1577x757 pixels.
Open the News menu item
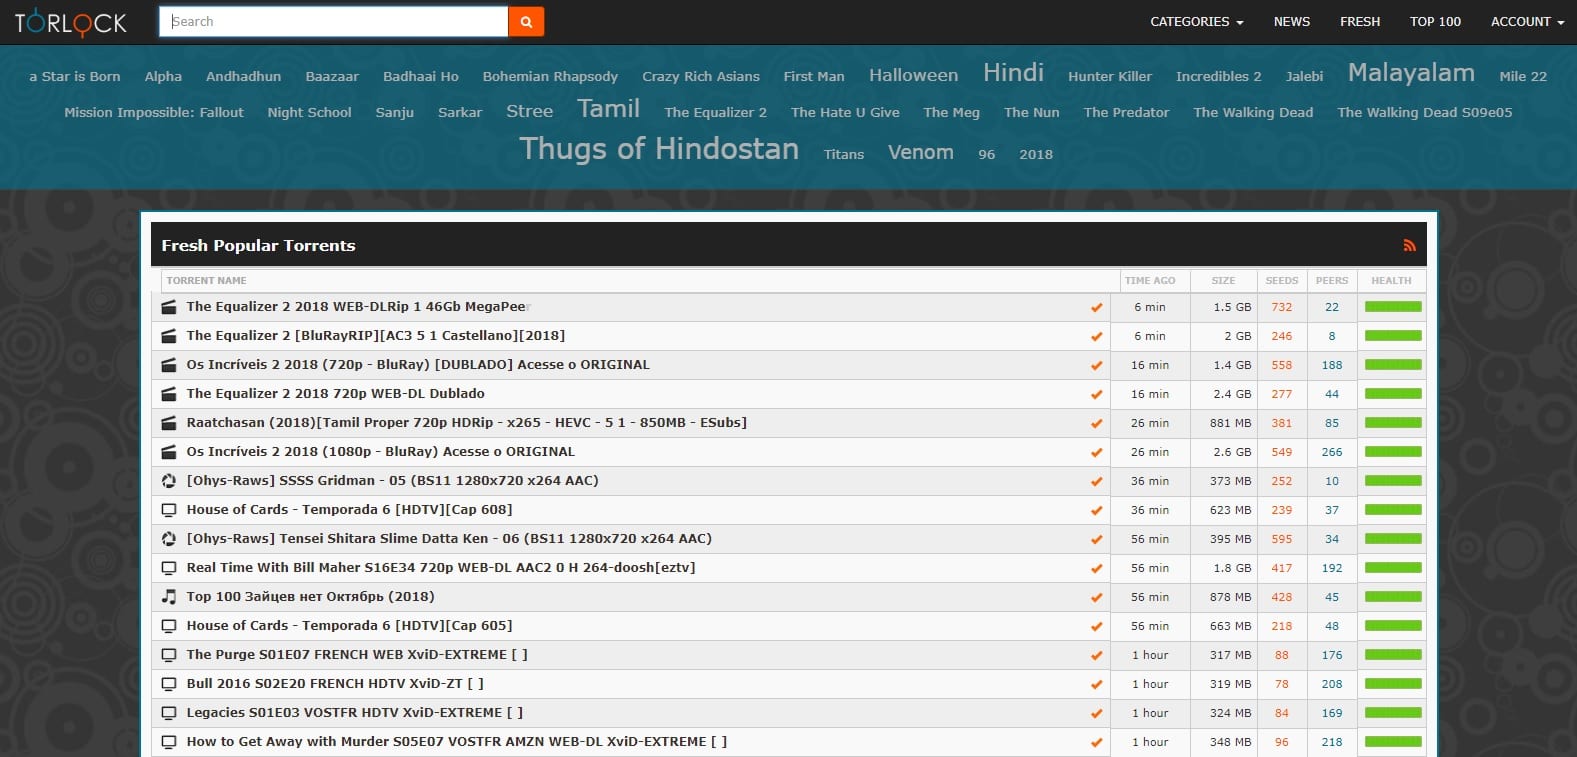point(1291,21)
